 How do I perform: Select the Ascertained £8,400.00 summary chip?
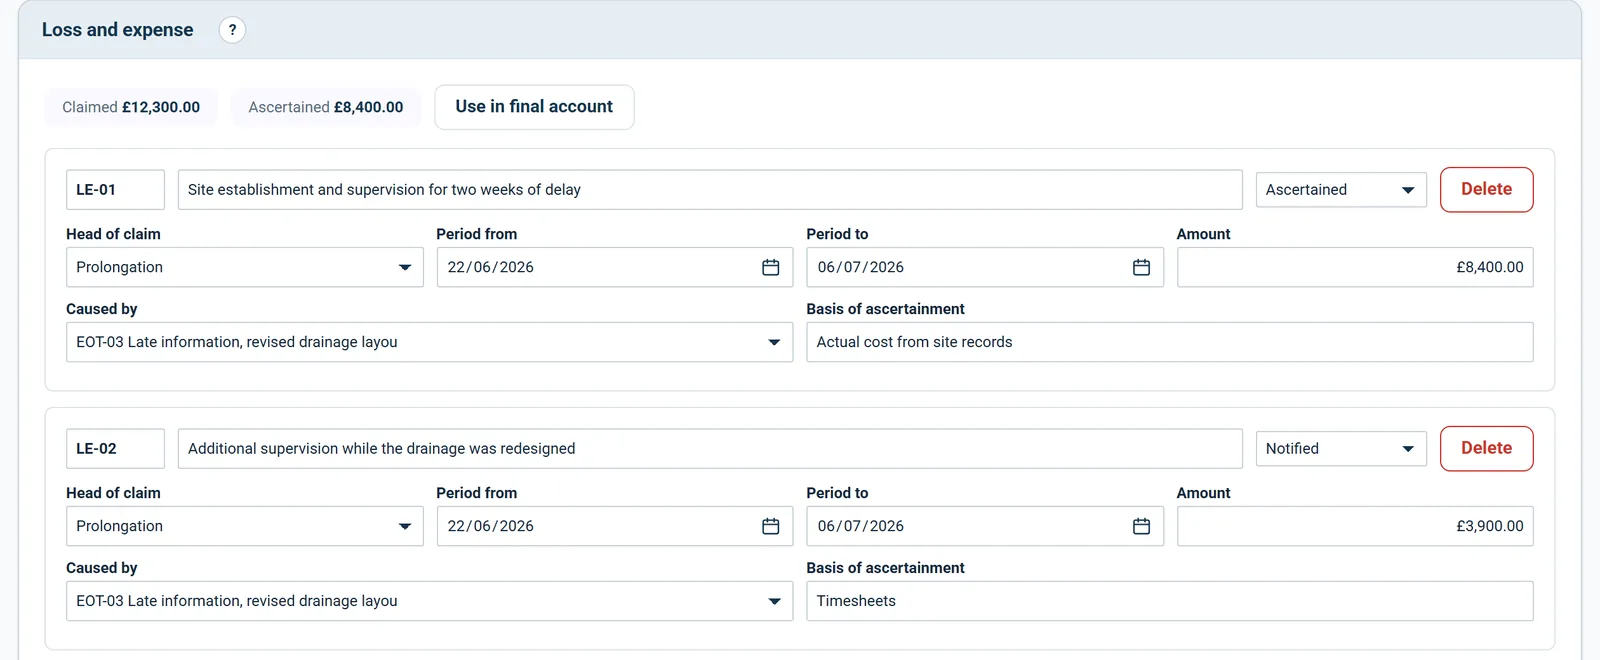[326, 107]
